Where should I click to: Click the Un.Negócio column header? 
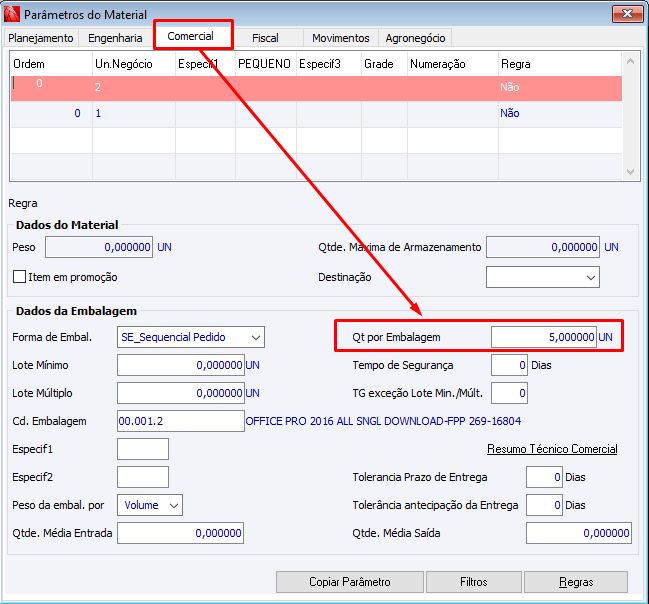tap(134, 64)
